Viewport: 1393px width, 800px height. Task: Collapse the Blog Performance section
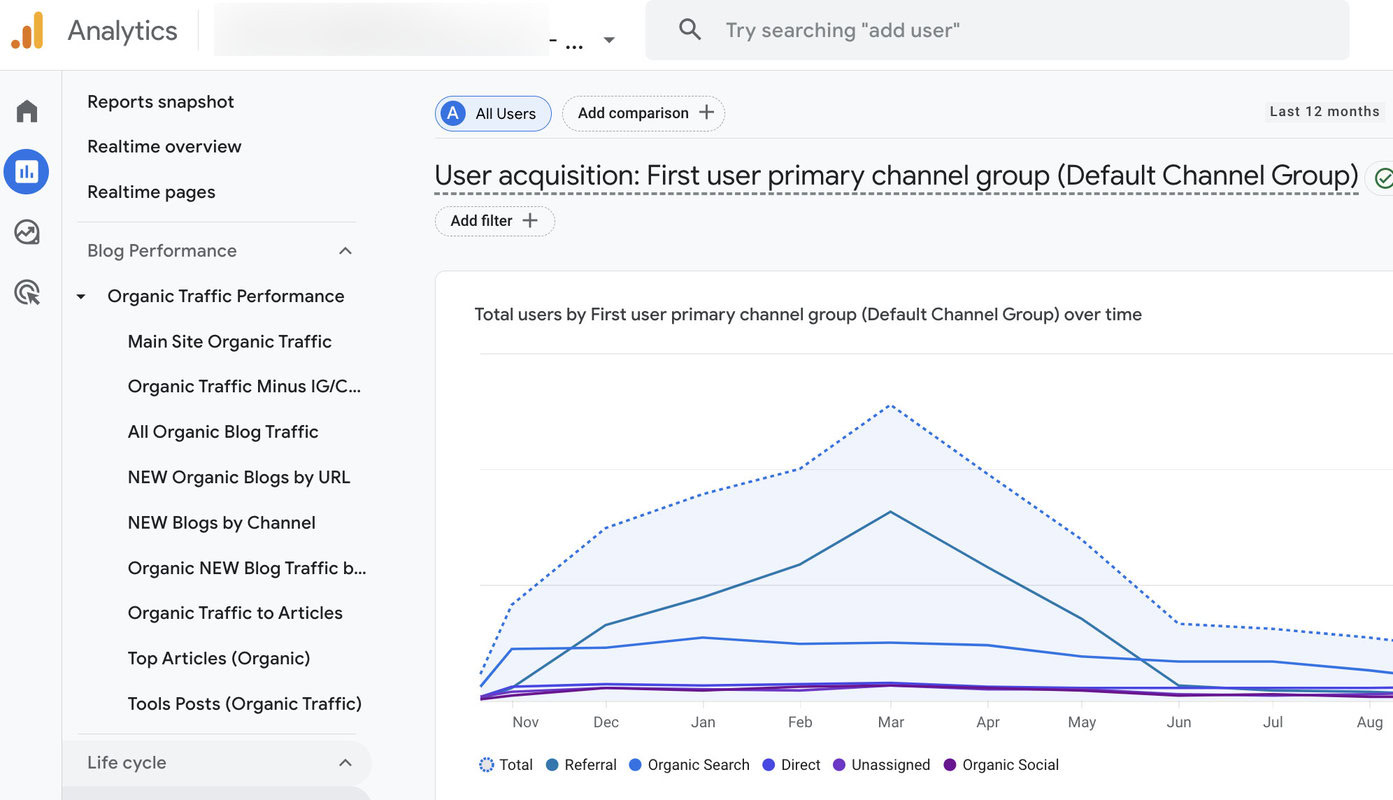[x=344, y=250]
